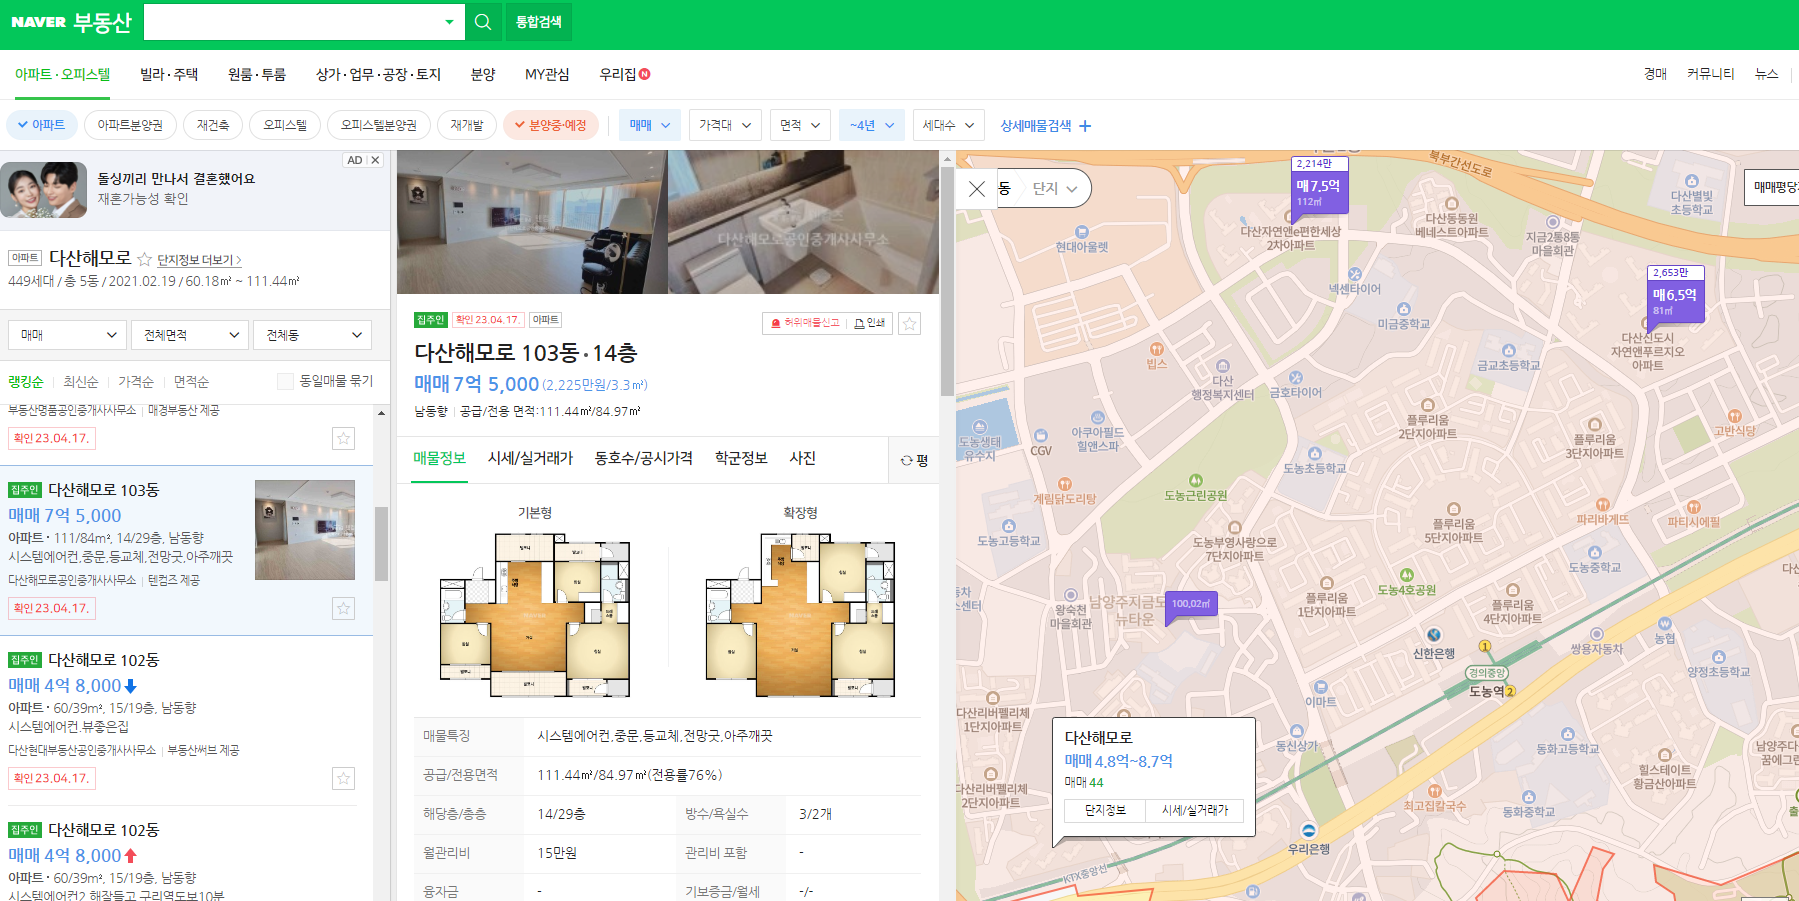Click the 인쇄 print icon

point(870,323)
